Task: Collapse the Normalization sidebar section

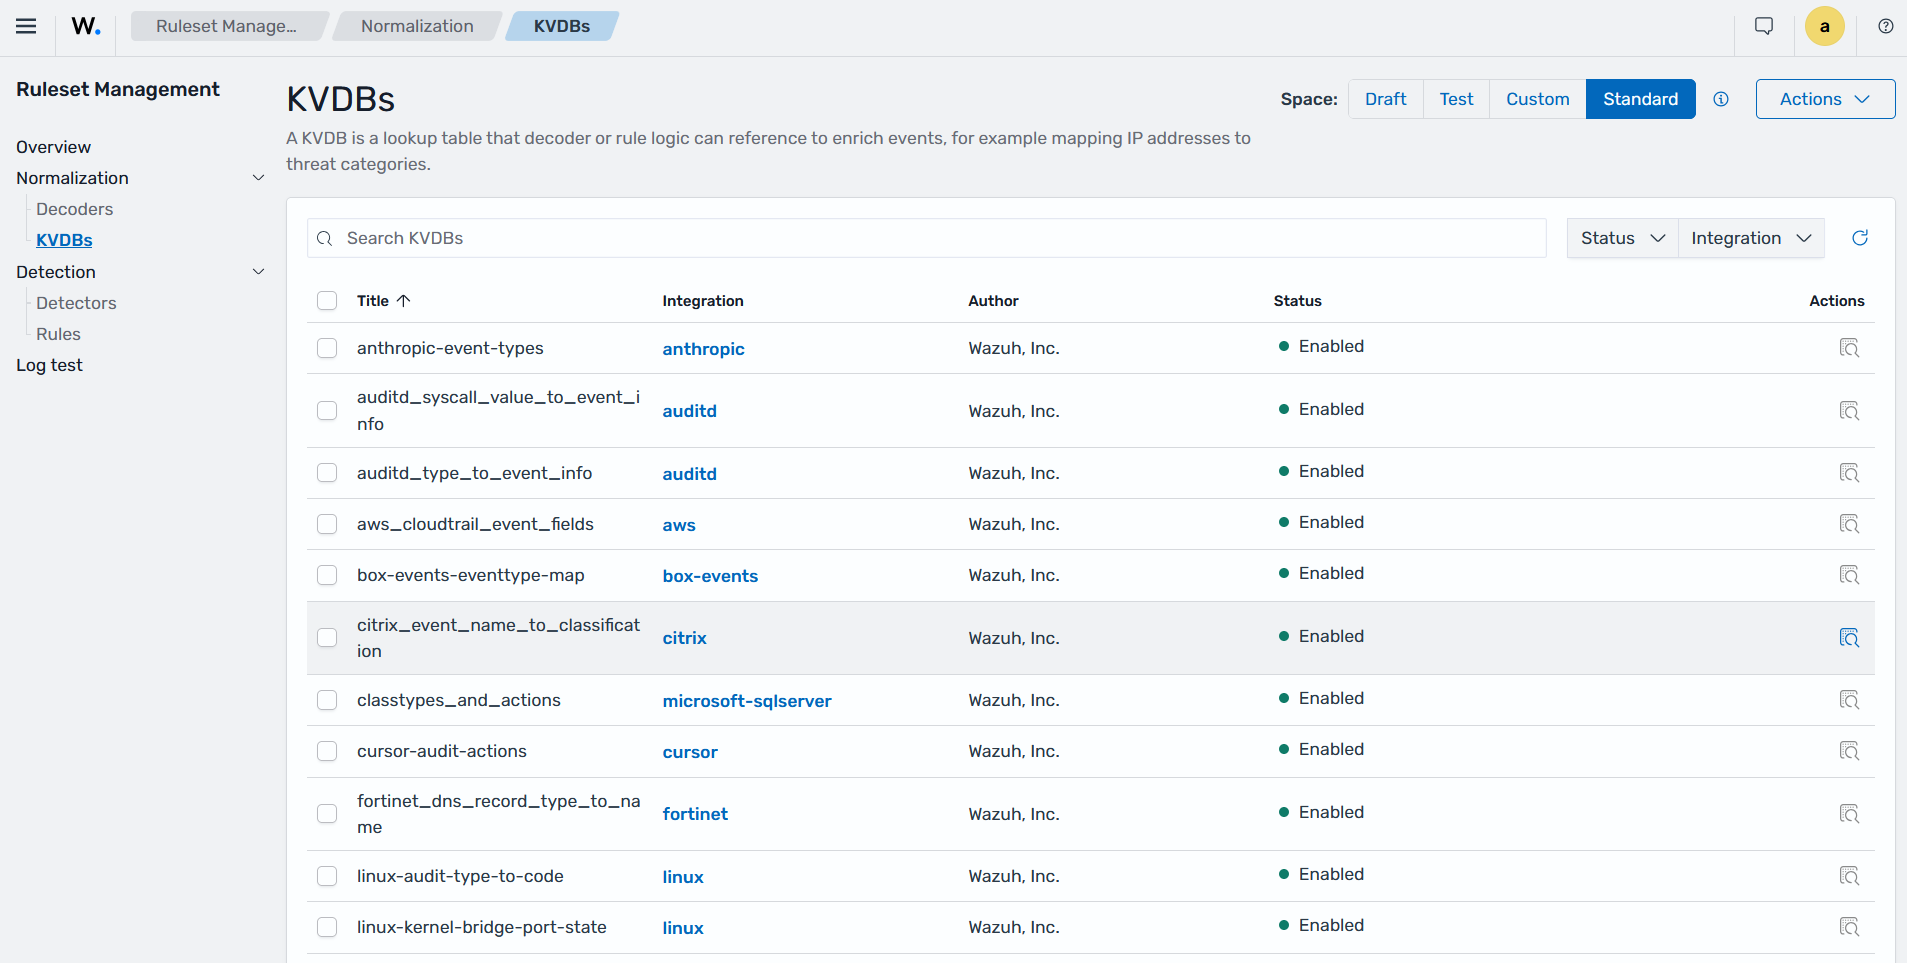Action: pos(258,178)
